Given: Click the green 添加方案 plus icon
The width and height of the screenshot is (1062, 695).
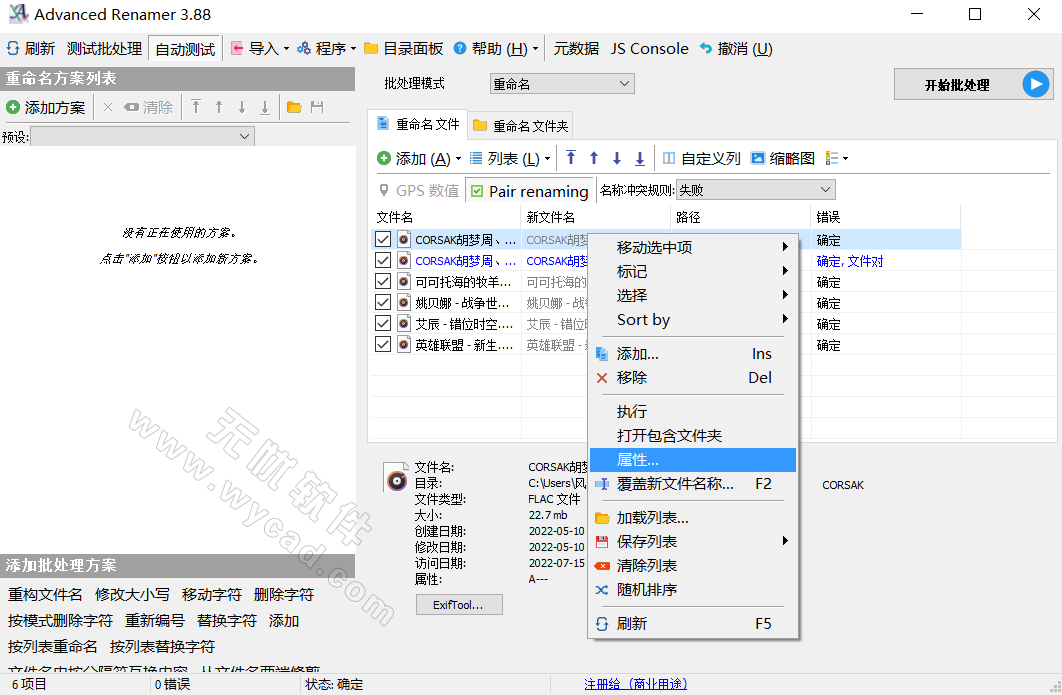Looking at the screenshot, I should [13, 107].
